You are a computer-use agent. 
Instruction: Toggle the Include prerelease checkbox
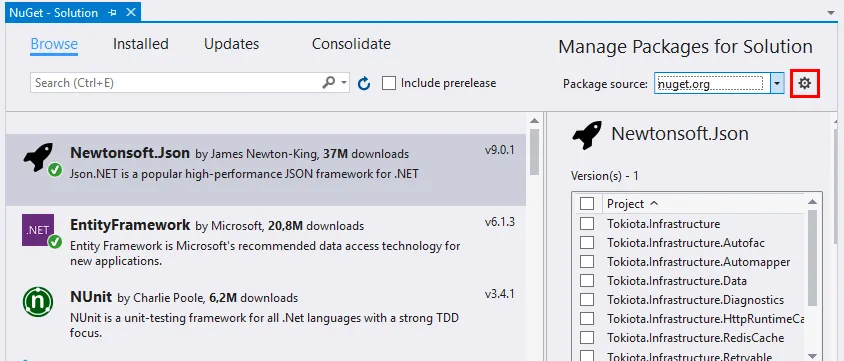click(389, 83)
